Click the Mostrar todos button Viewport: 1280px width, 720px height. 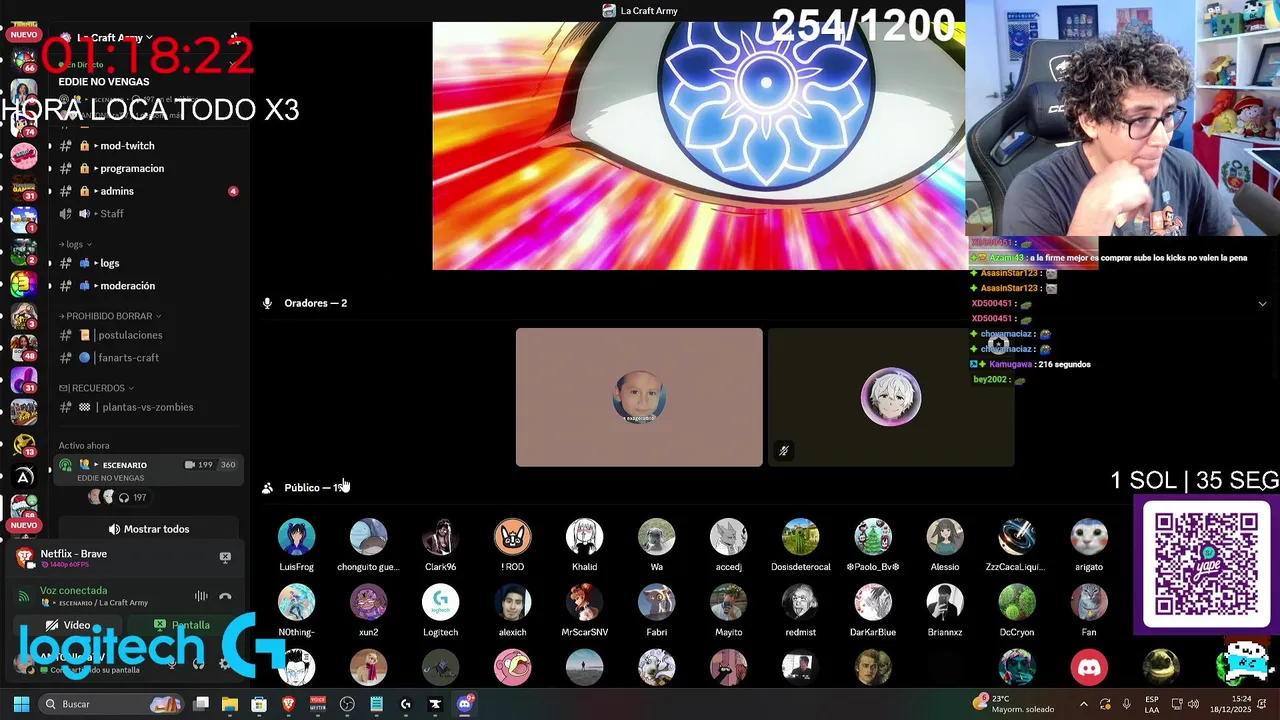pyautogui.click(x=148, y=529)
